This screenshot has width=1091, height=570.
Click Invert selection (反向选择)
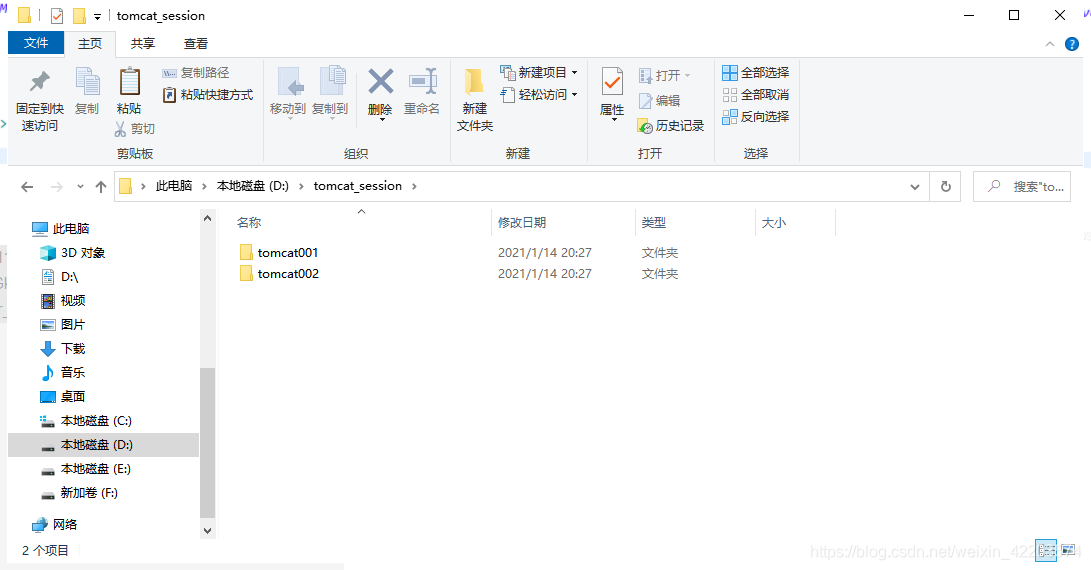point(756,117)
